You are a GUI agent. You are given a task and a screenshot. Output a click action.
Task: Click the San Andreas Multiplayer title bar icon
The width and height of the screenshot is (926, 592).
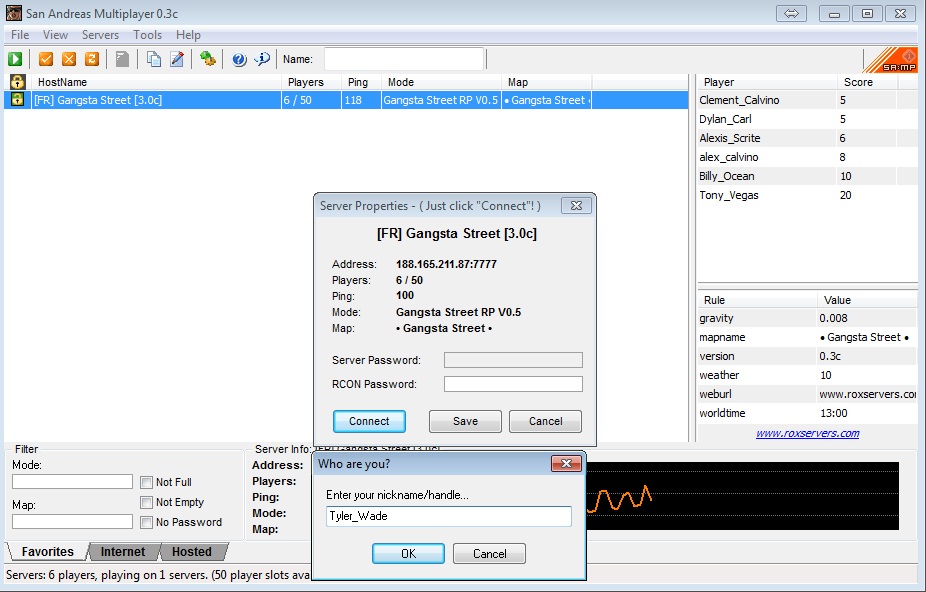click(14, 13)
